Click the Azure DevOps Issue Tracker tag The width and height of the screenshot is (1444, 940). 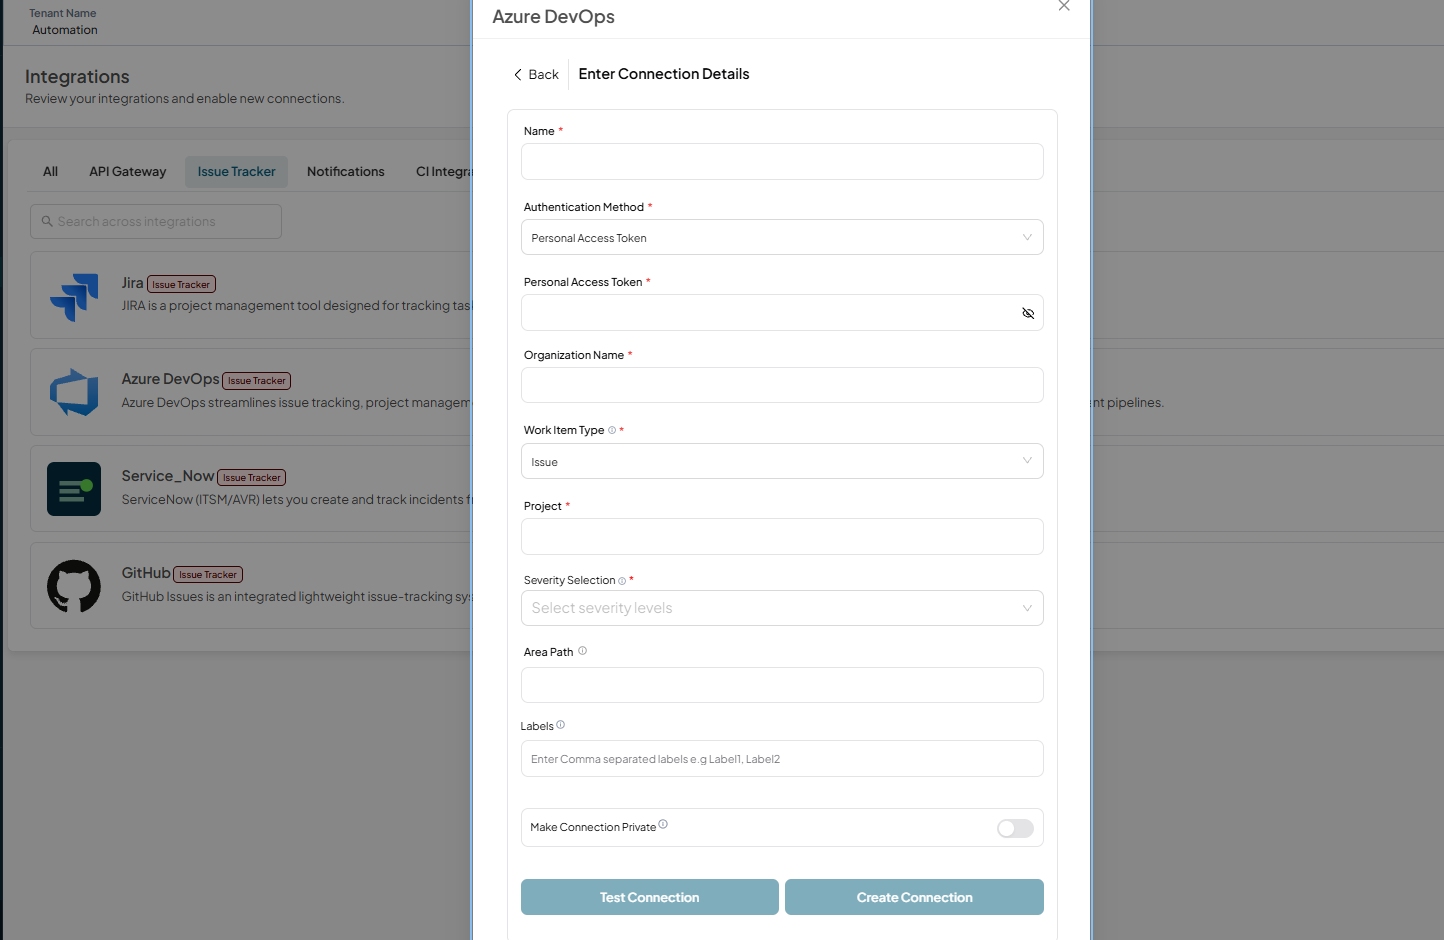(257, 381)
